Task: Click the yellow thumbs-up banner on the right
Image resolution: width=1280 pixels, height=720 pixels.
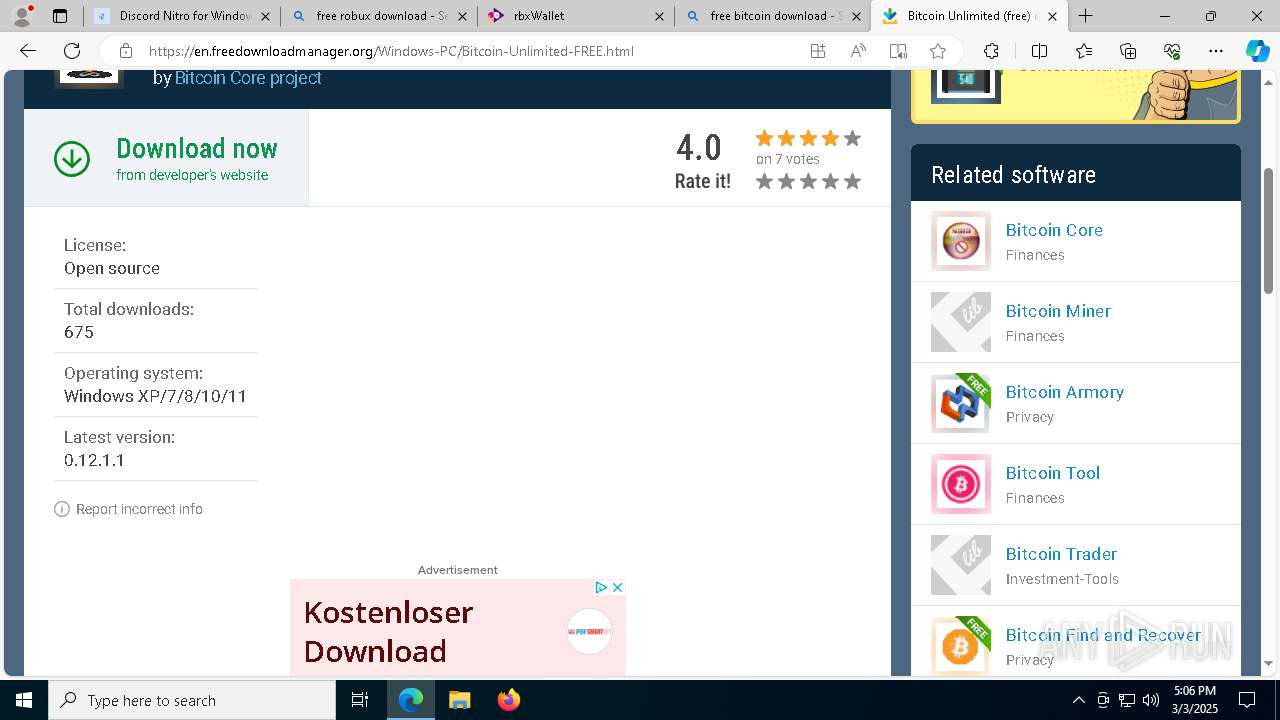Action: (x=1076, y=96)
